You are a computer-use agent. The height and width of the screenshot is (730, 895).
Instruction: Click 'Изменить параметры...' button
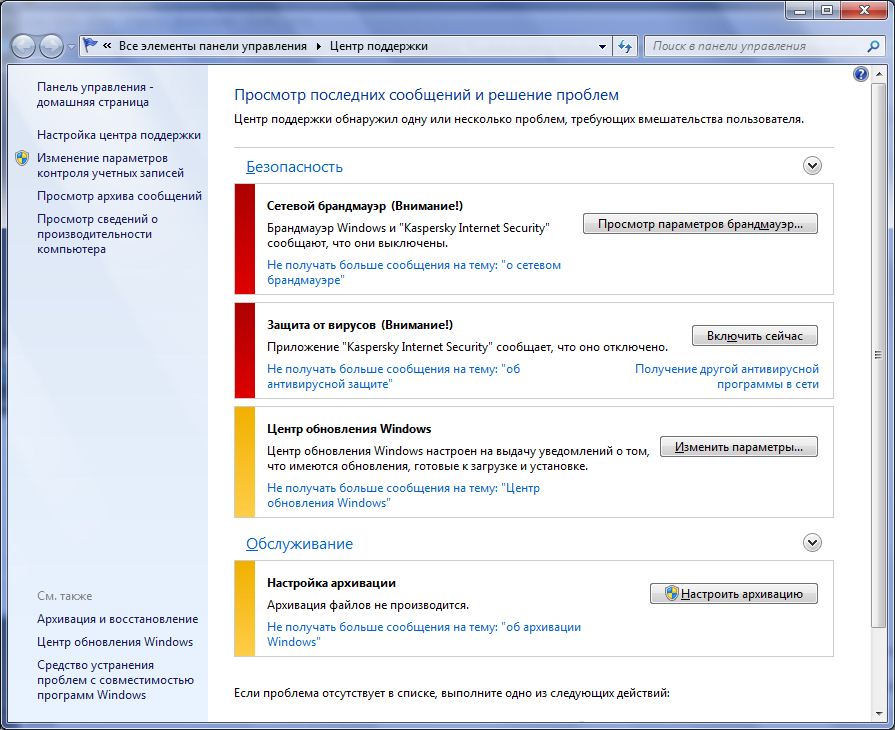pyautogui.click(x=739, y=447)
